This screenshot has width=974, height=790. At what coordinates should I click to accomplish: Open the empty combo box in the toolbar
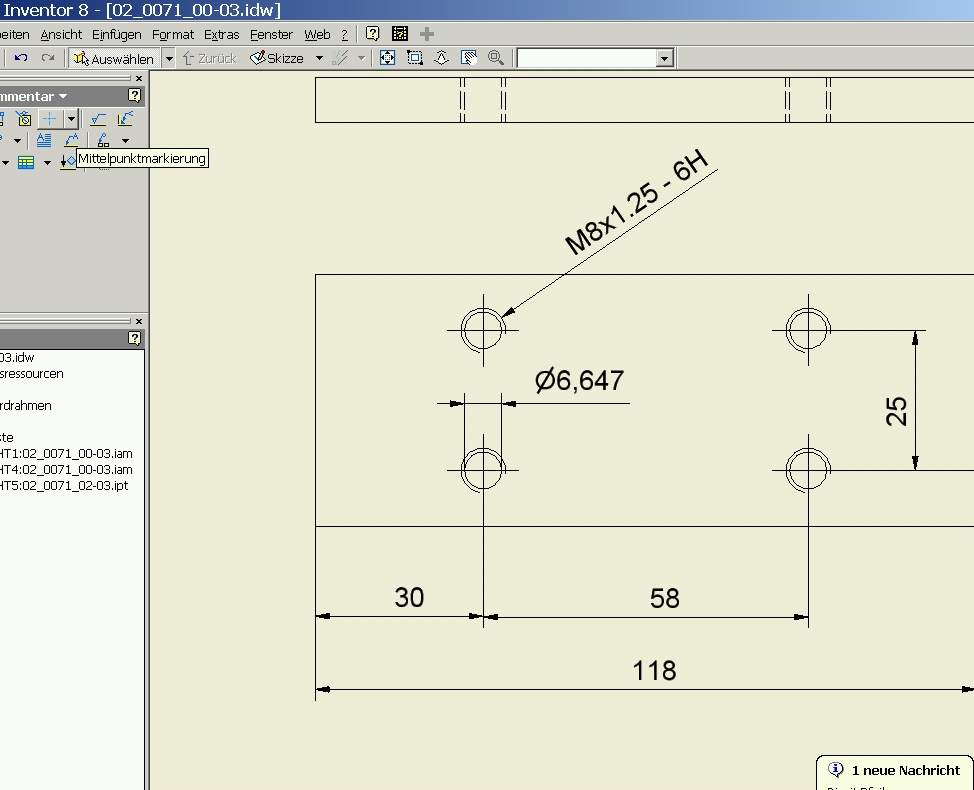pos(664,59)
